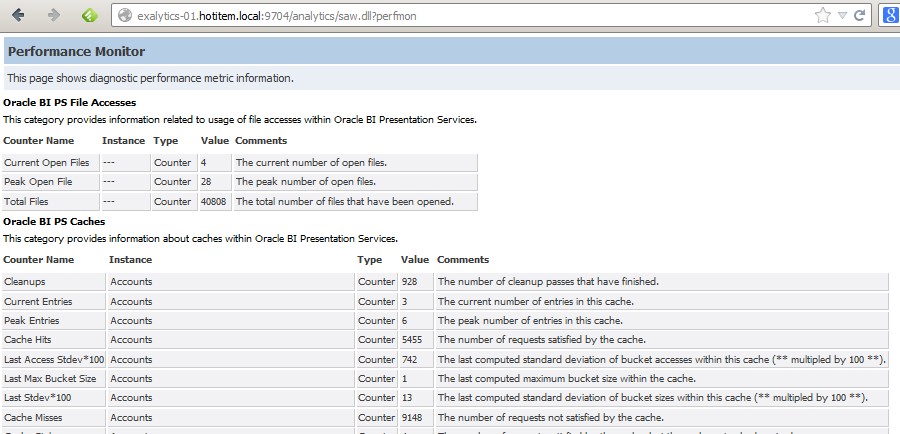The width and height of the screenshot is (900, 434).
Task: Click the Google search engine icon
Action: tap(889, 15)
